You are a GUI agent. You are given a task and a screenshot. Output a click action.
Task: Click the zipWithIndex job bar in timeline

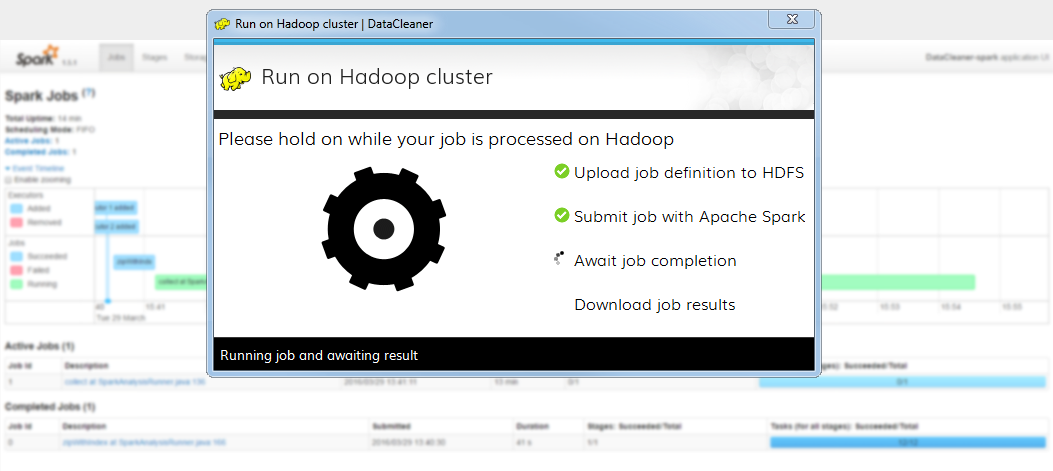(134, 262)
